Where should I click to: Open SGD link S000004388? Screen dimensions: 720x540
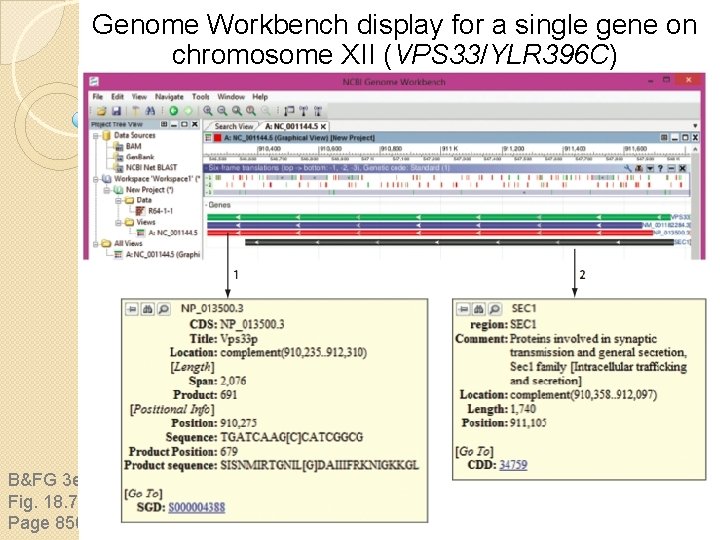coord(197,507)
